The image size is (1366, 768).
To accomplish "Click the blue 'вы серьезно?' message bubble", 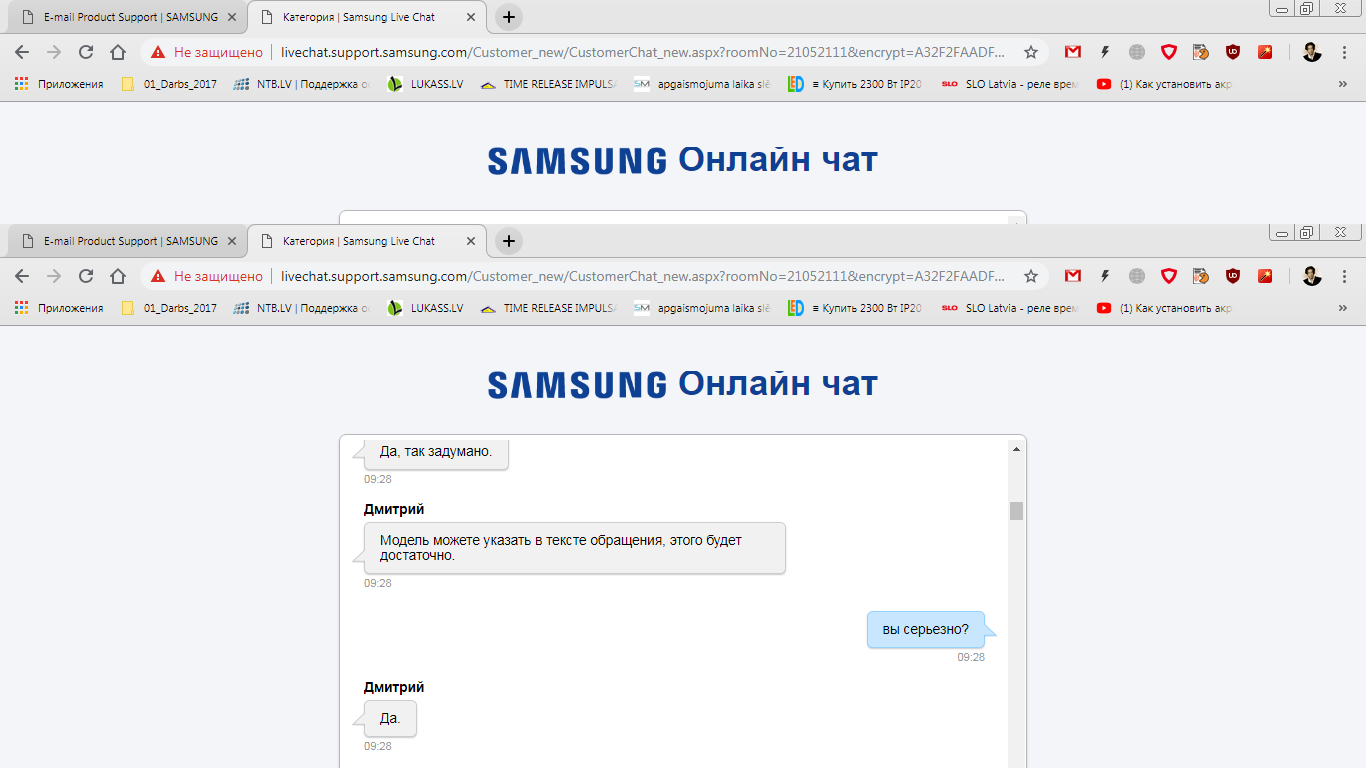I will [926, 630].
